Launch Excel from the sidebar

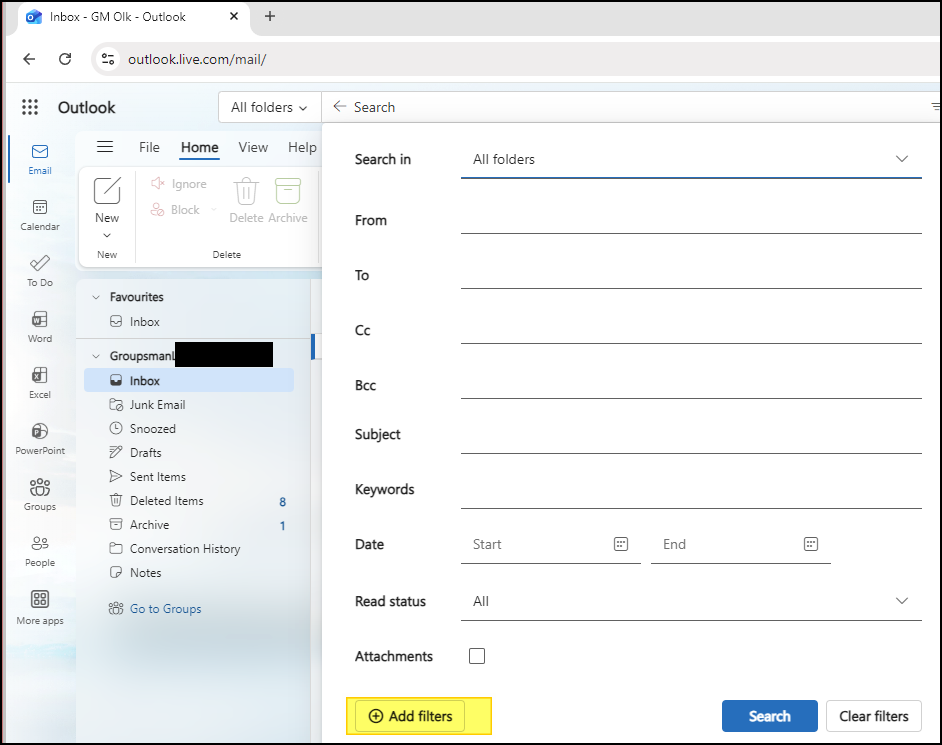tap(40, 383)
